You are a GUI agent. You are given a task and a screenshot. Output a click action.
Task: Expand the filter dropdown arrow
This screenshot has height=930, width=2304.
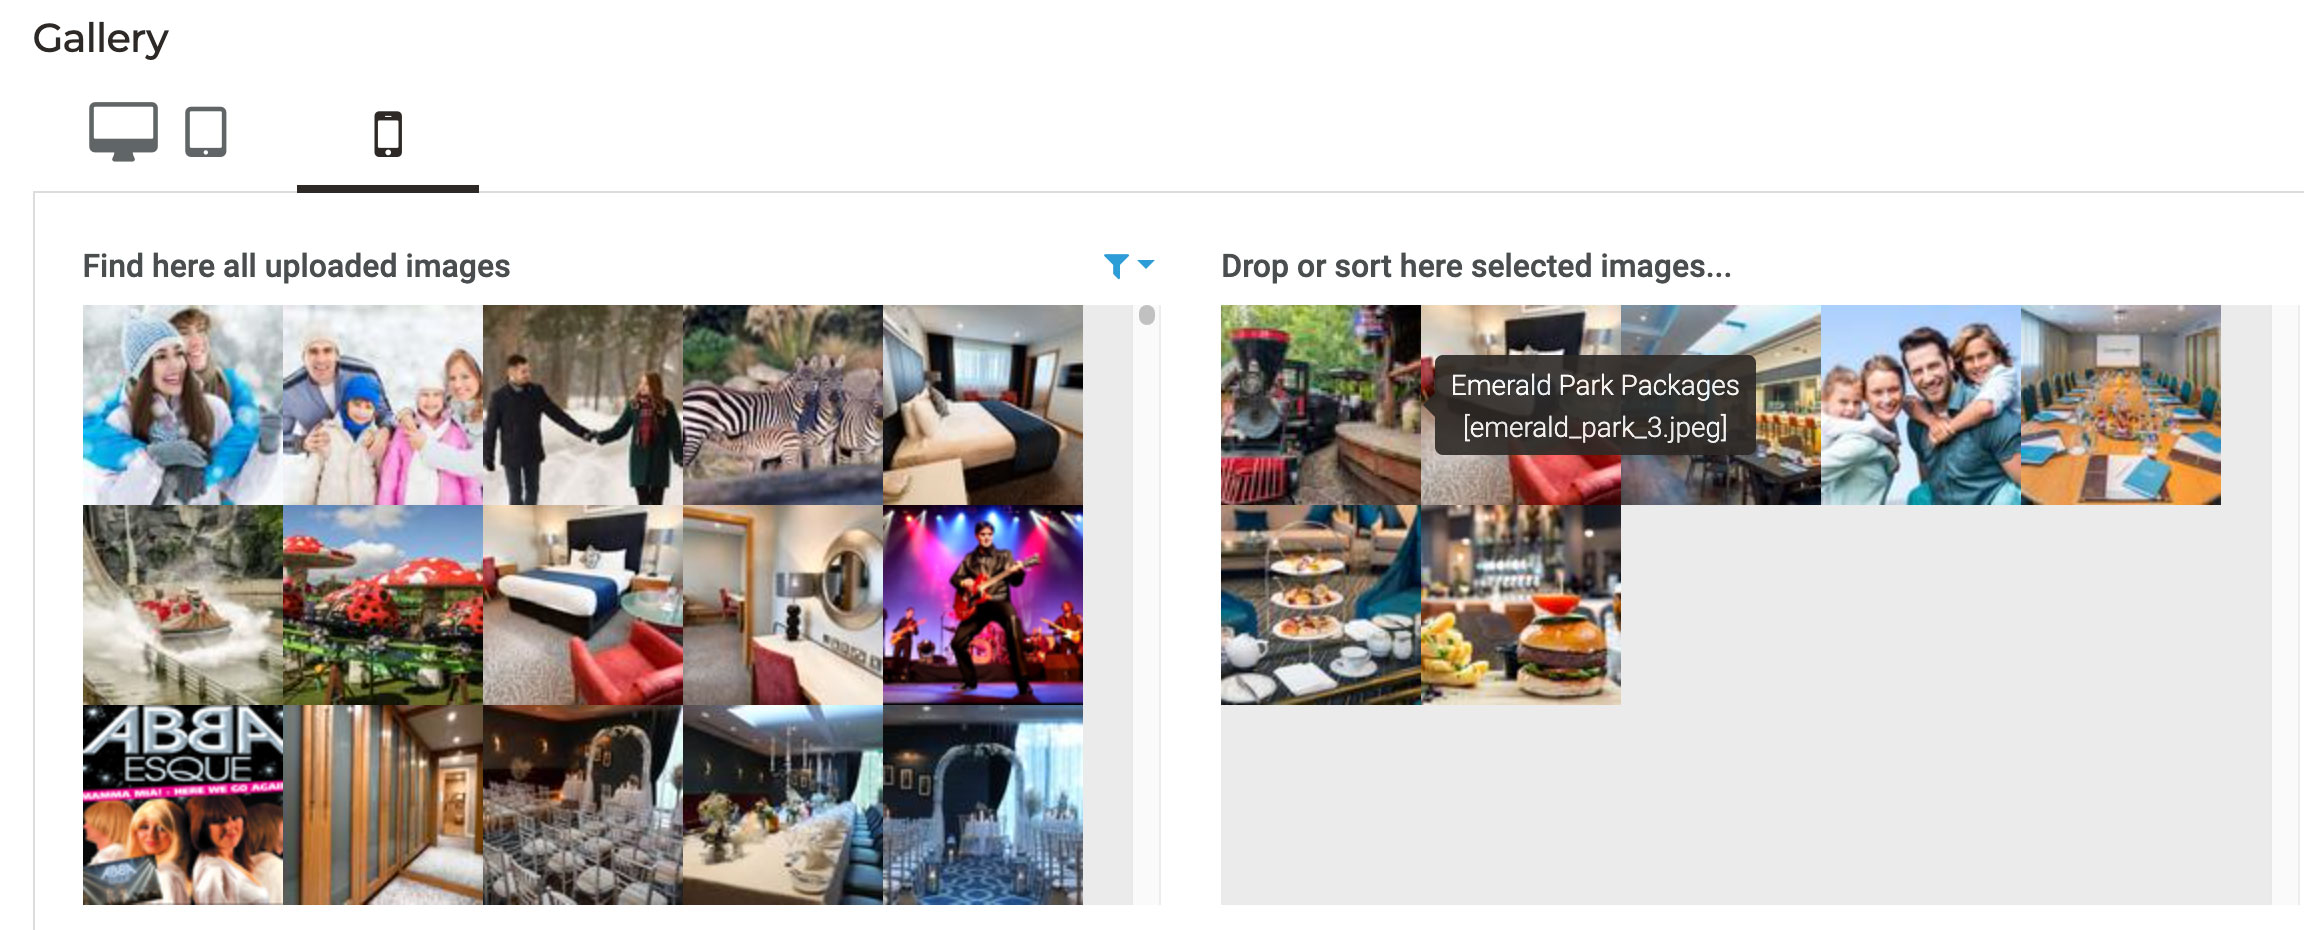pyautogui.click(x=1146, y=265)
